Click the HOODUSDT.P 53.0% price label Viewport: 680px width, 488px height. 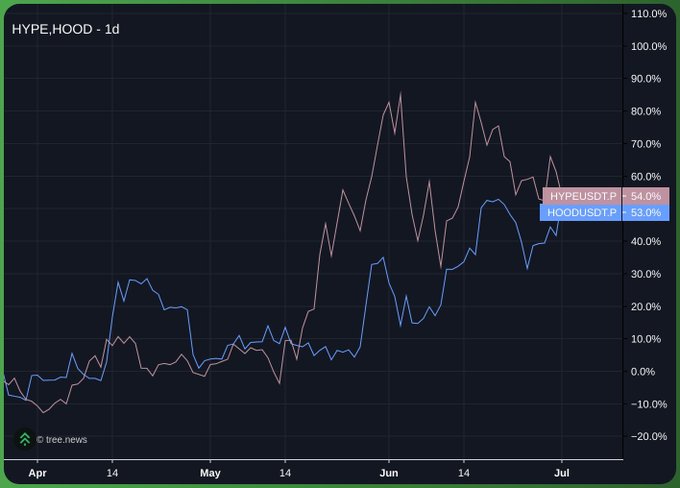pyautogui.click(x=605, y=213)
